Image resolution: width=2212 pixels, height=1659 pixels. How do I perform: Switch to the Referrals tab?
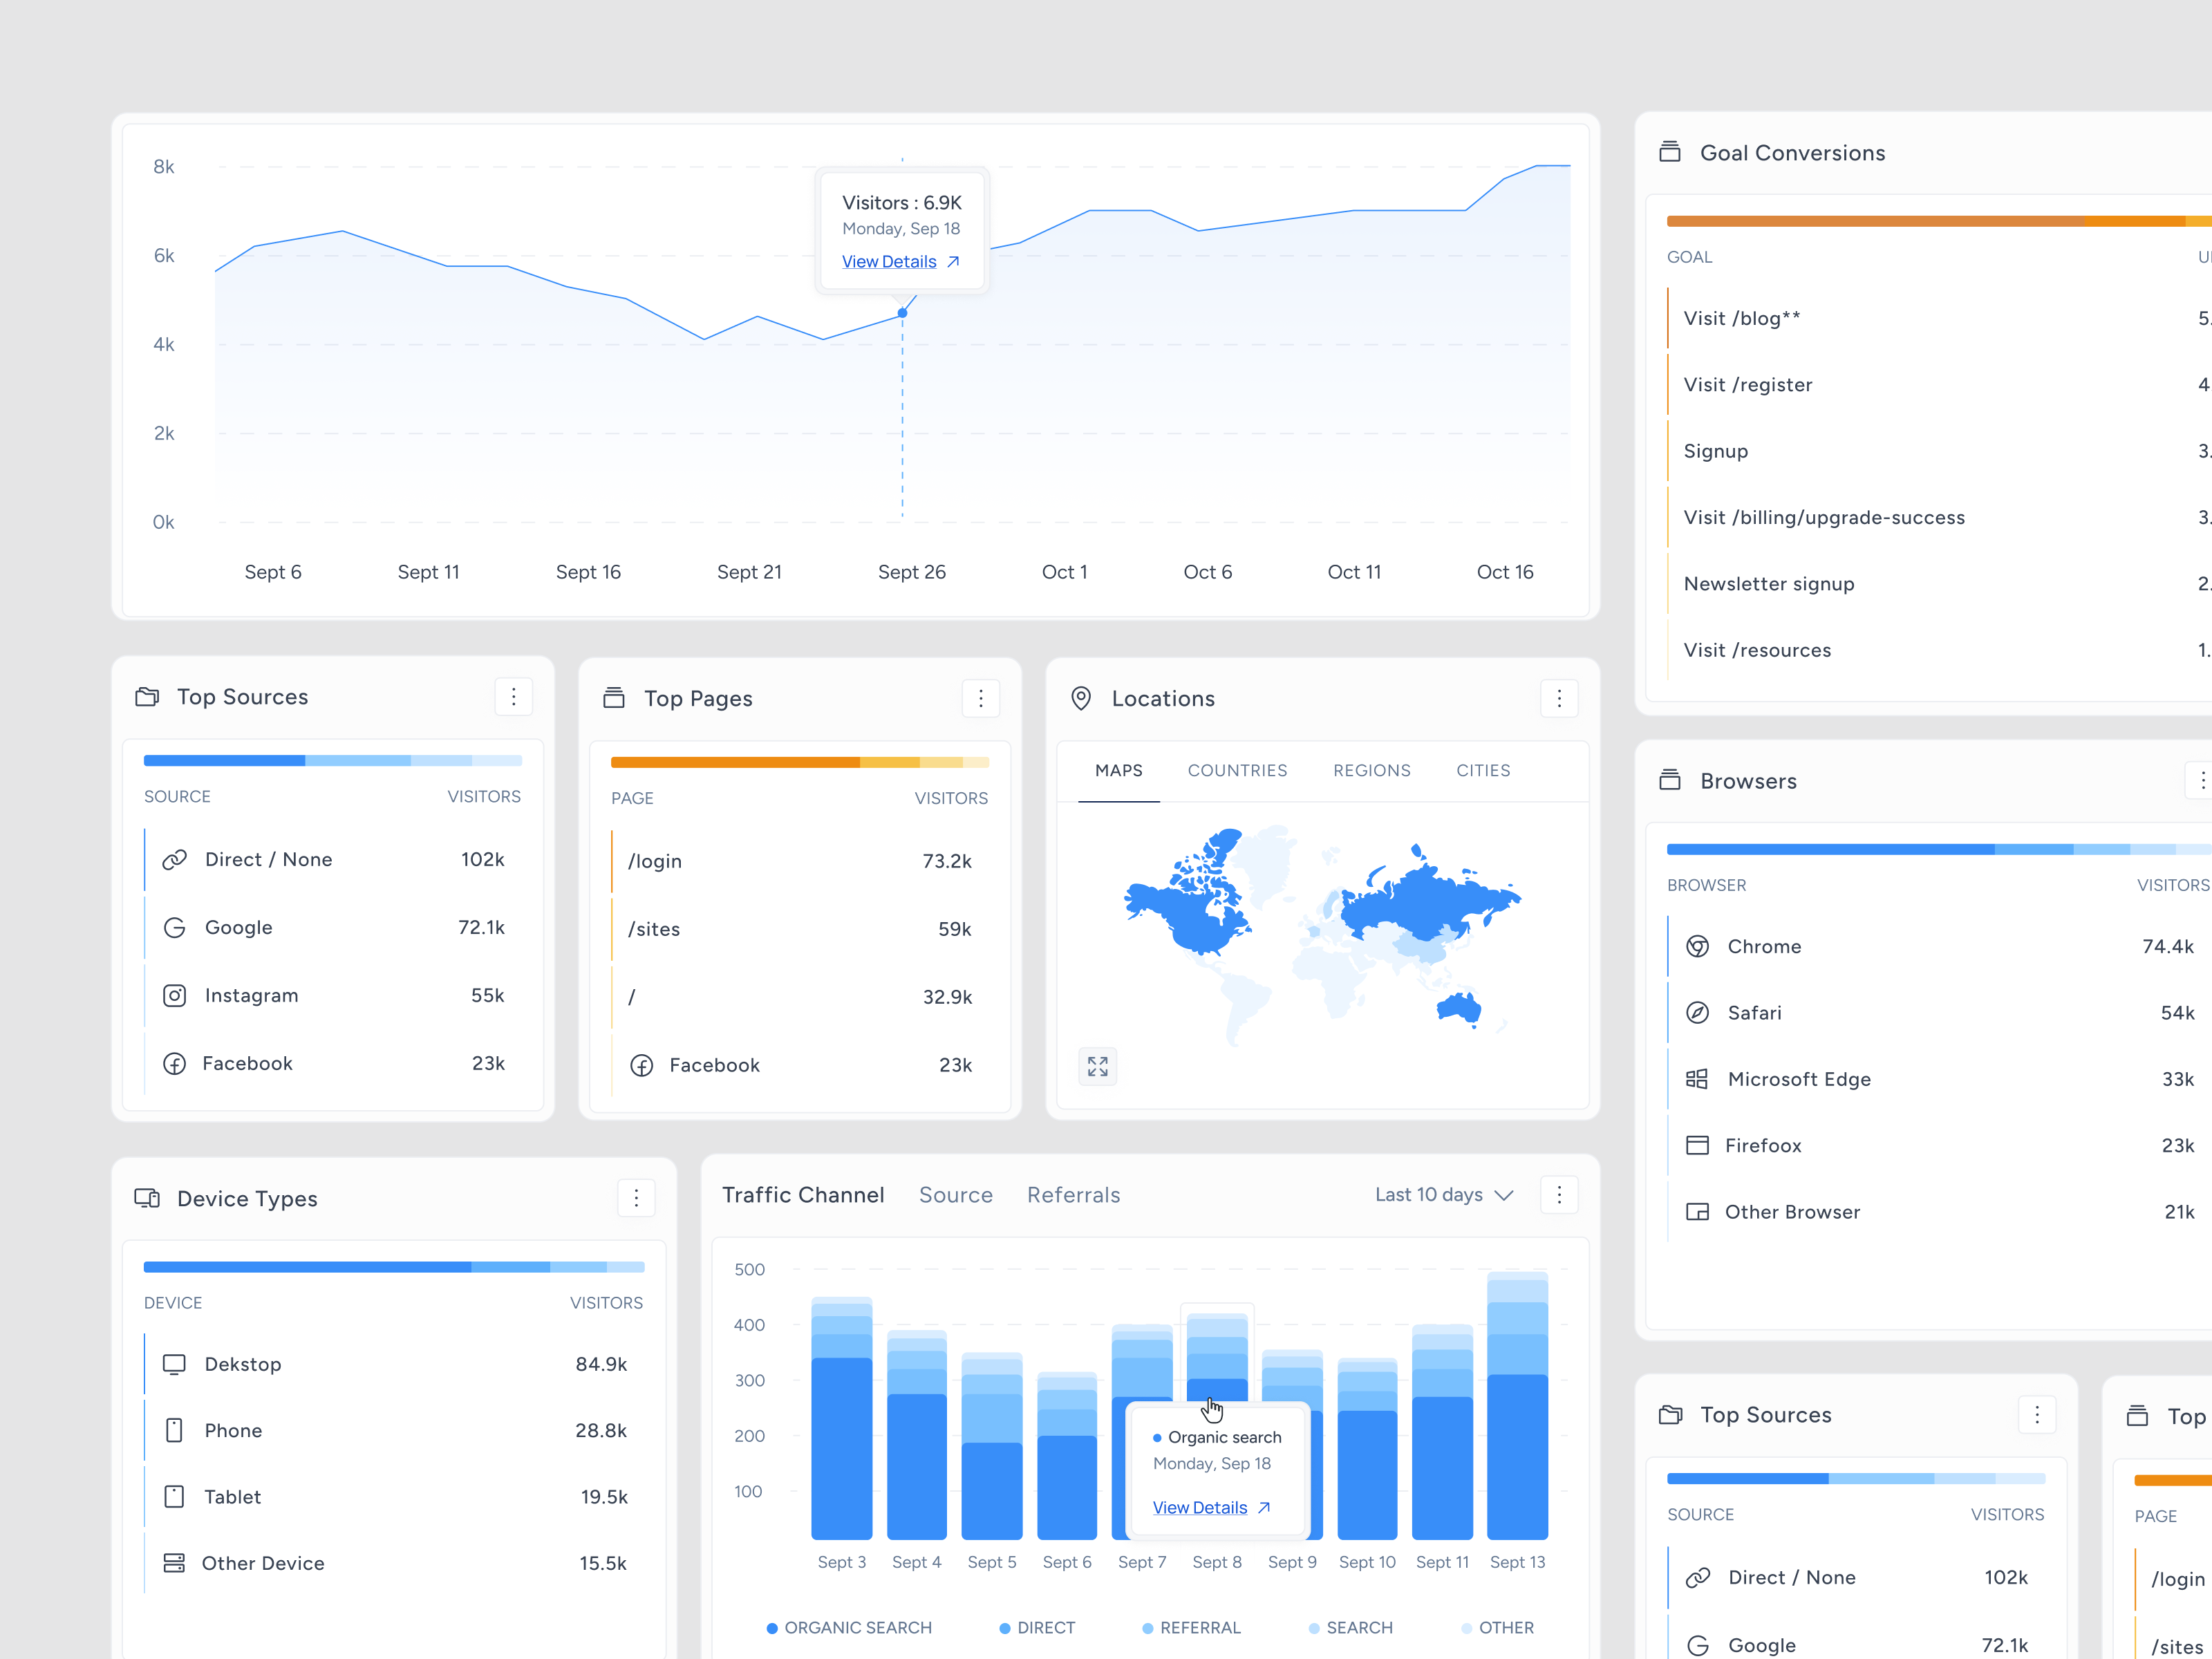click(1073, 1194)
